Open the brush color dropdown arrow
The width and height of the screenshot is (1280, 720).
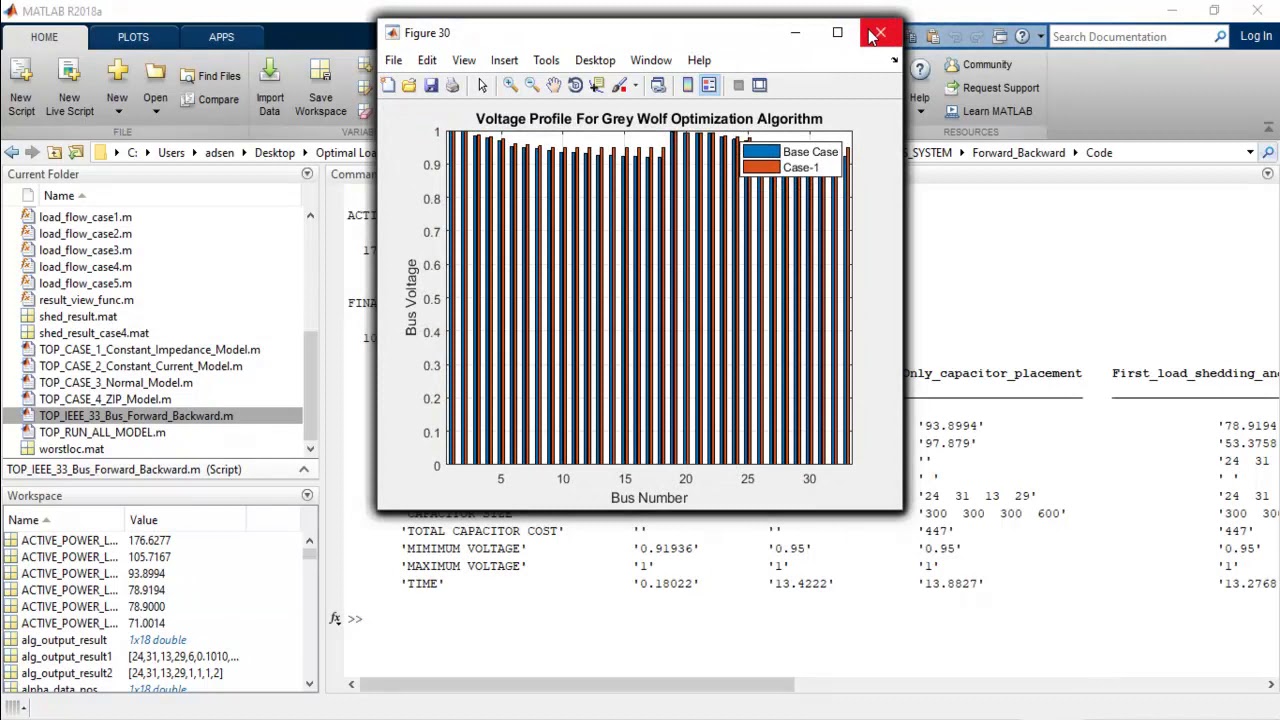(x=635, y=86)
